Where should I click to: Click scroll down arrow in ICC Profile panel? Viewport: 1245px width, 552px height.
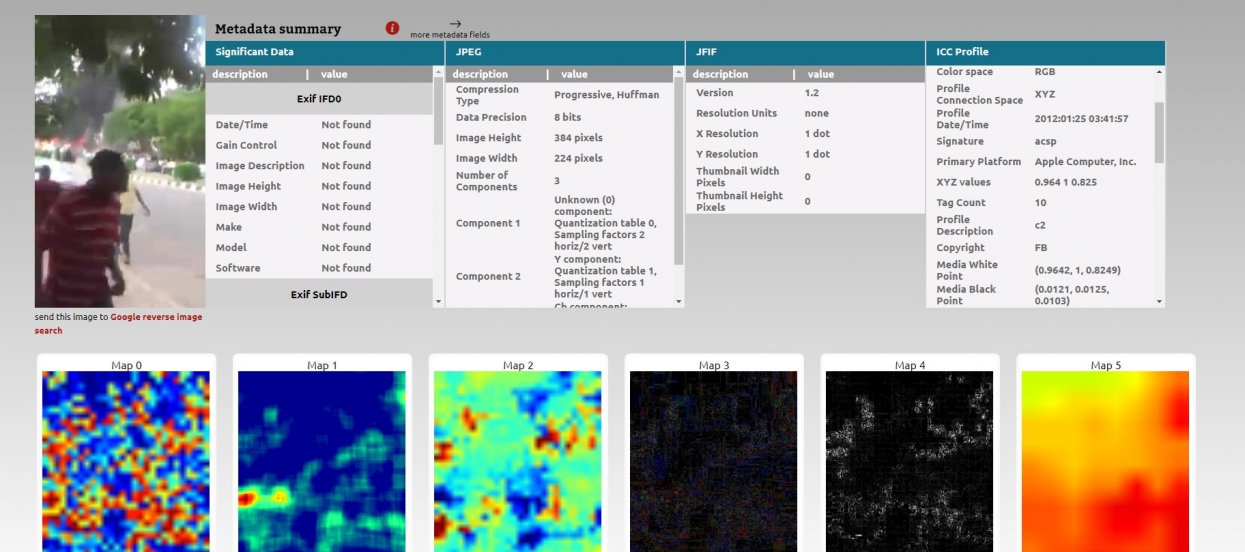pyautogui.click(x=1159, y=301)
